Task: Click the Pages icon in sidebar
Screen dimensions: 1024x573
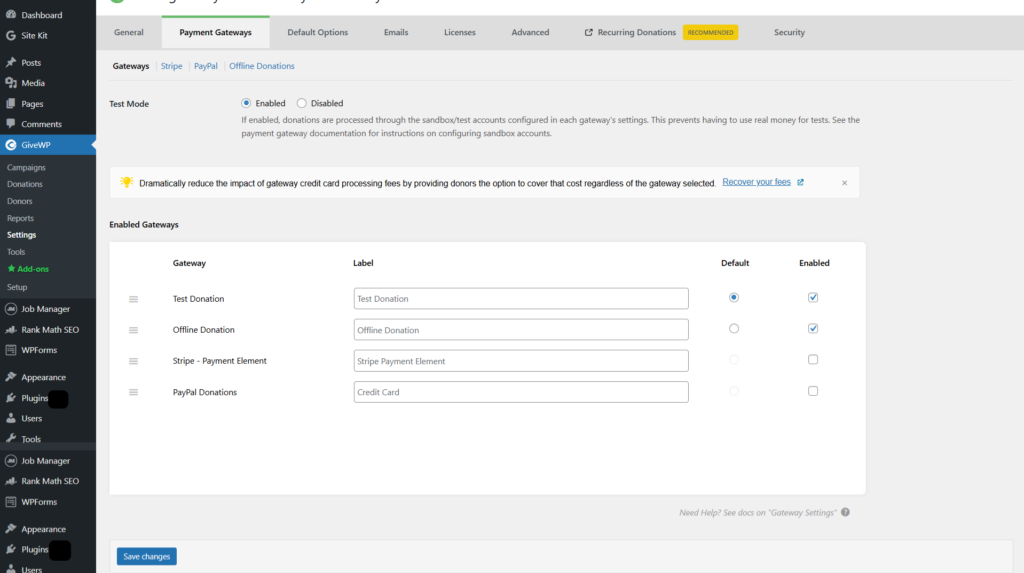Action: (x=10, y=103)
